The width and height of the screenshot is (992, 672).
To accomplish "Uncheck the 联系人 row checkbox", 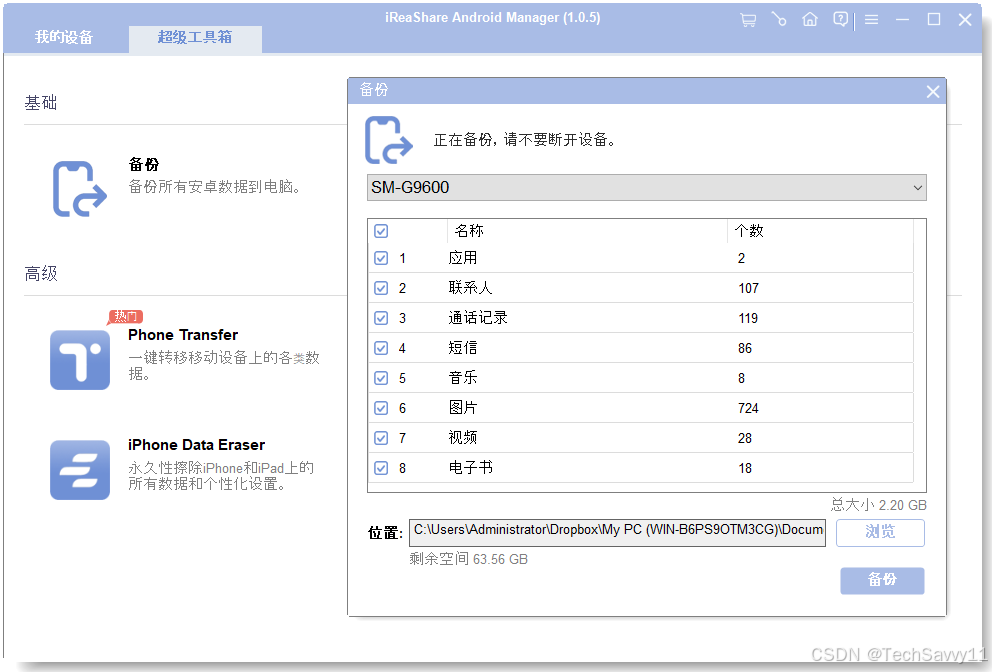I will click(381, 288).
